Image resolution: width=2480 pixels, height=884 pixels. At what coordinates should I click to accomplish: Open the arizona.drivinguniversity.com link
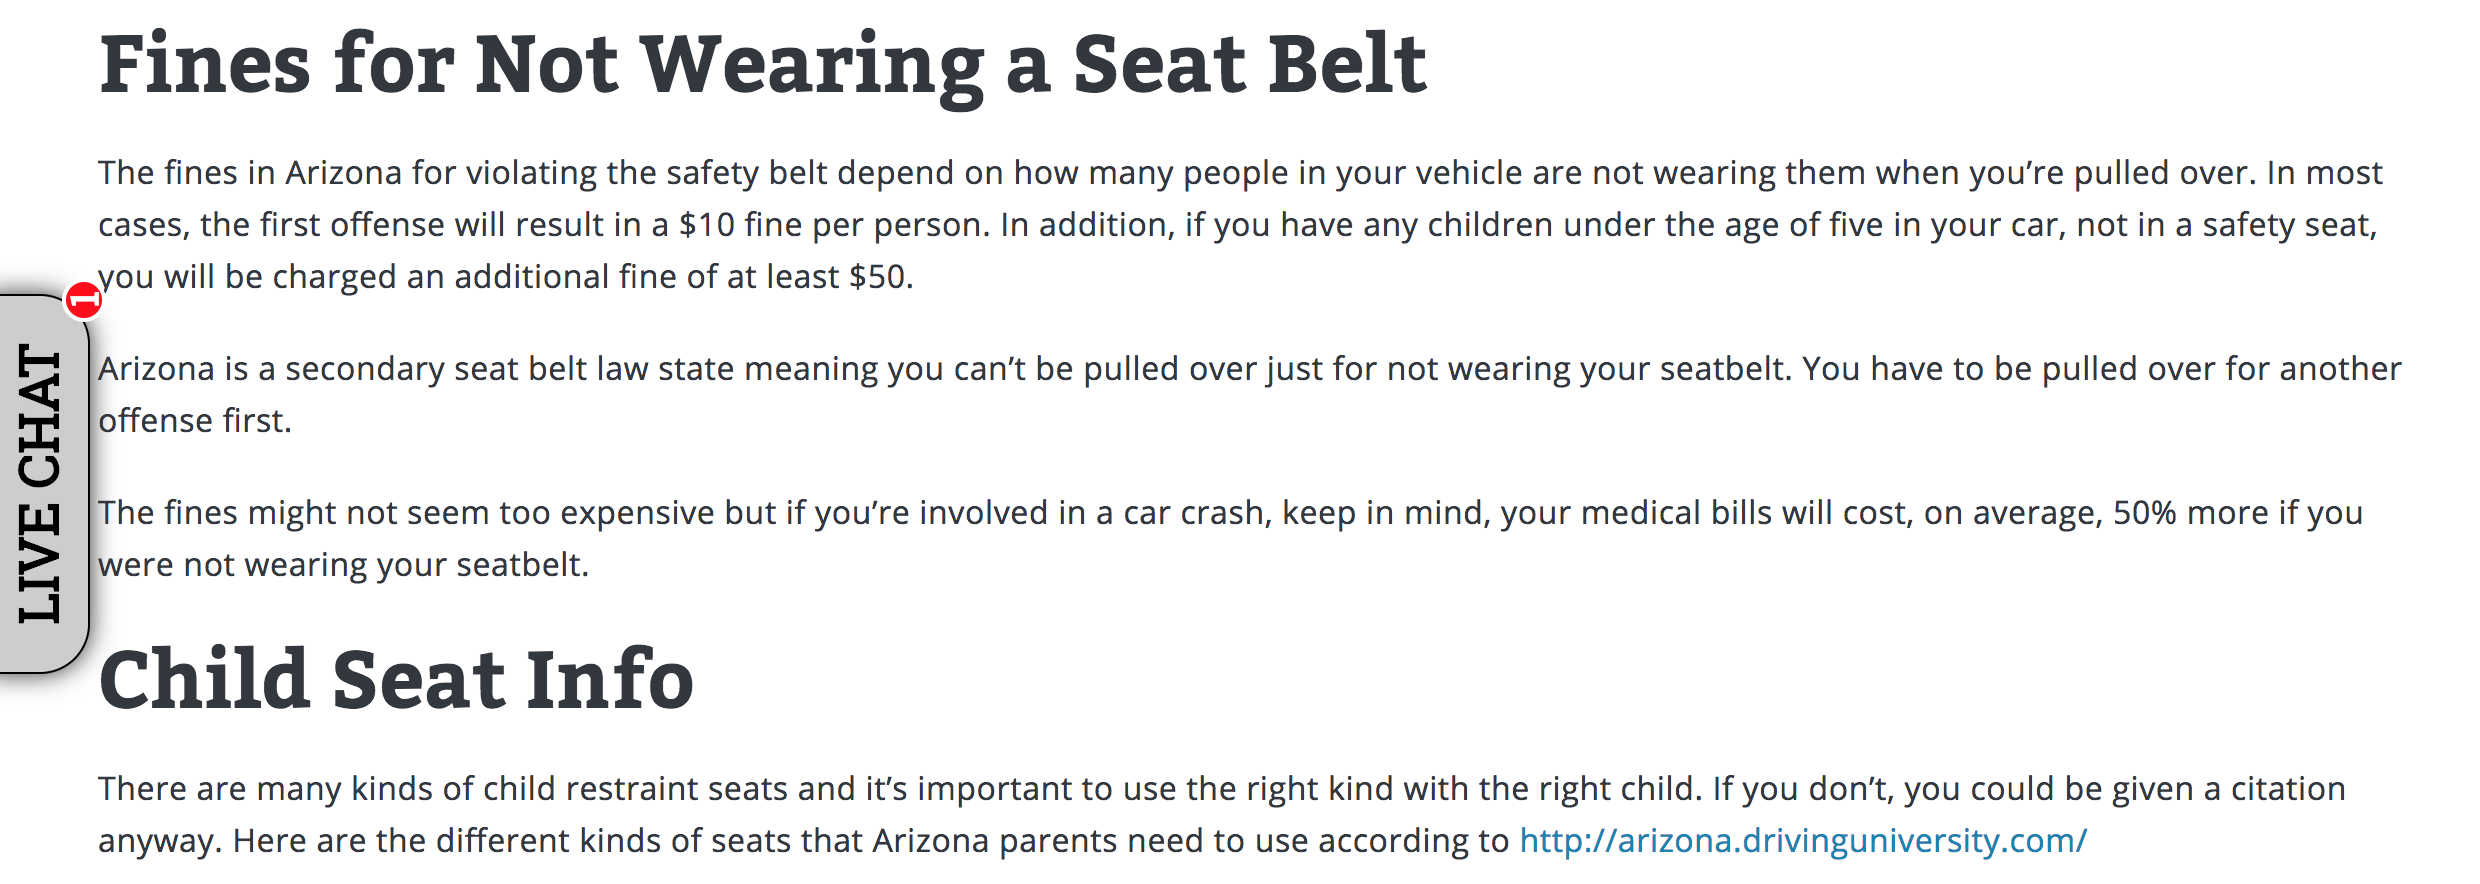coord(1803,841)
